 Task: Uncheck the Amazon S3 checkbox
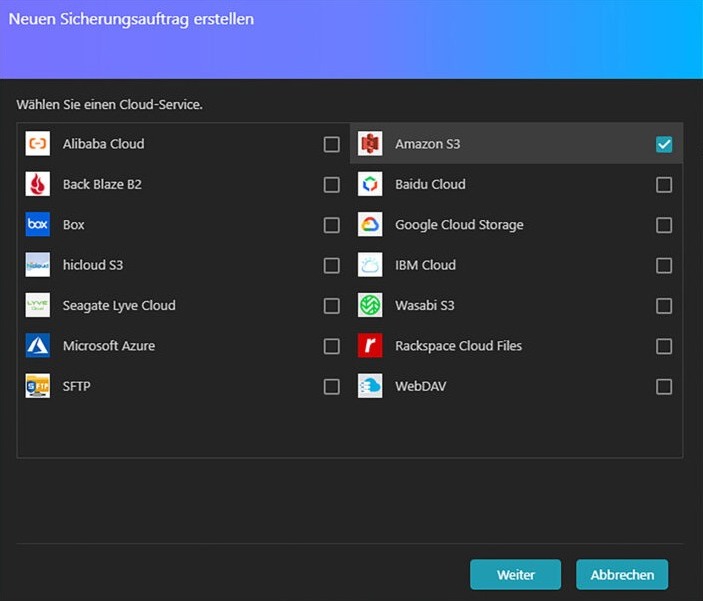(664, 144)
